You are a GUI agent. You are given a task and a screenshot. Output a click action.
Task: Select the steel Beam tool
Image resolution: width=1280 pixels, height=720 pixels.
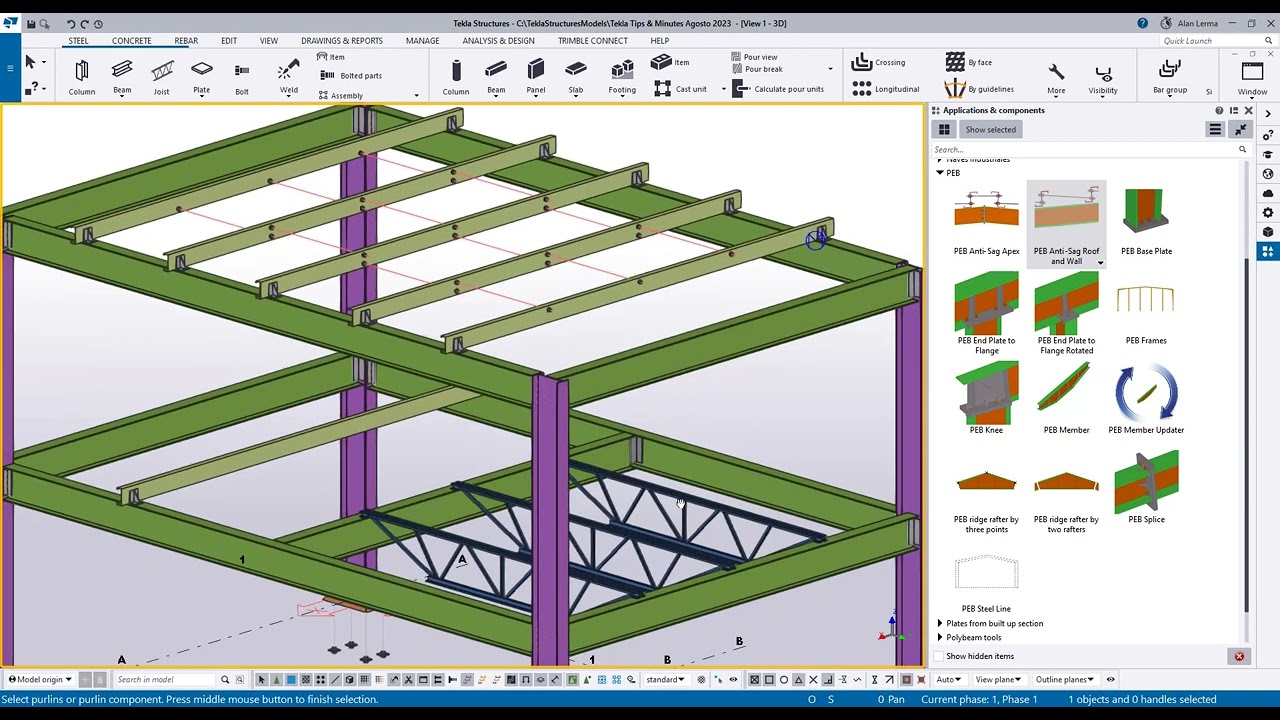coord(122,77)
